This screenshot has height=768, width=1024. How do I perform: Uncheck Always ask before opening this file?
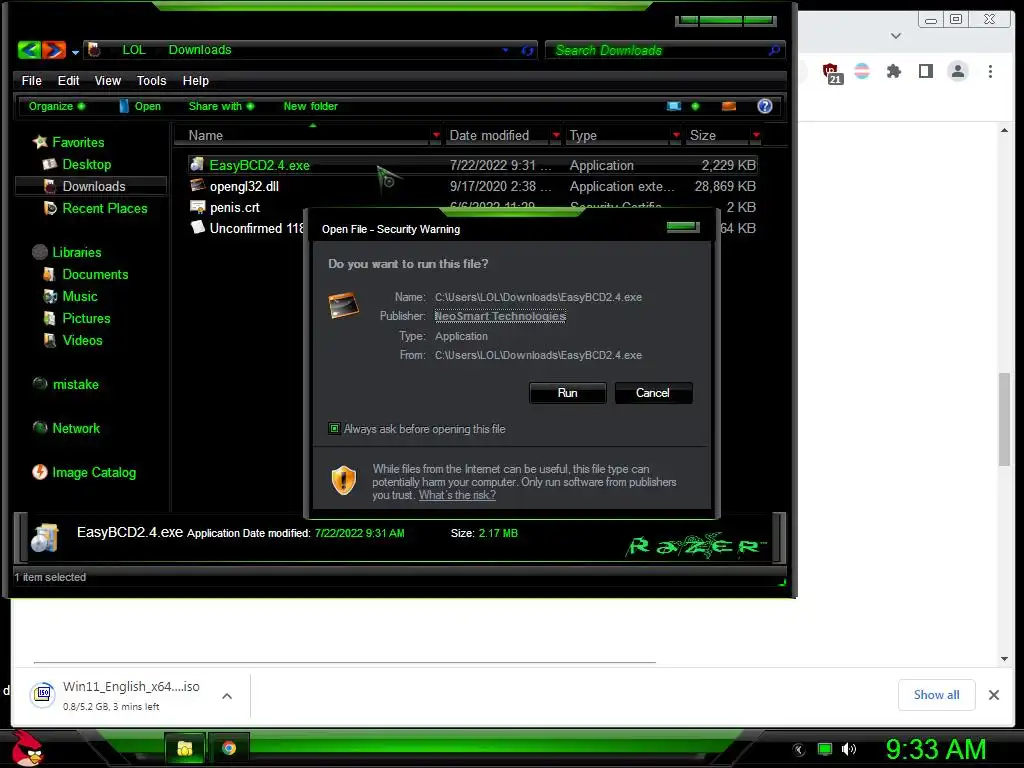tap(334, 429)
